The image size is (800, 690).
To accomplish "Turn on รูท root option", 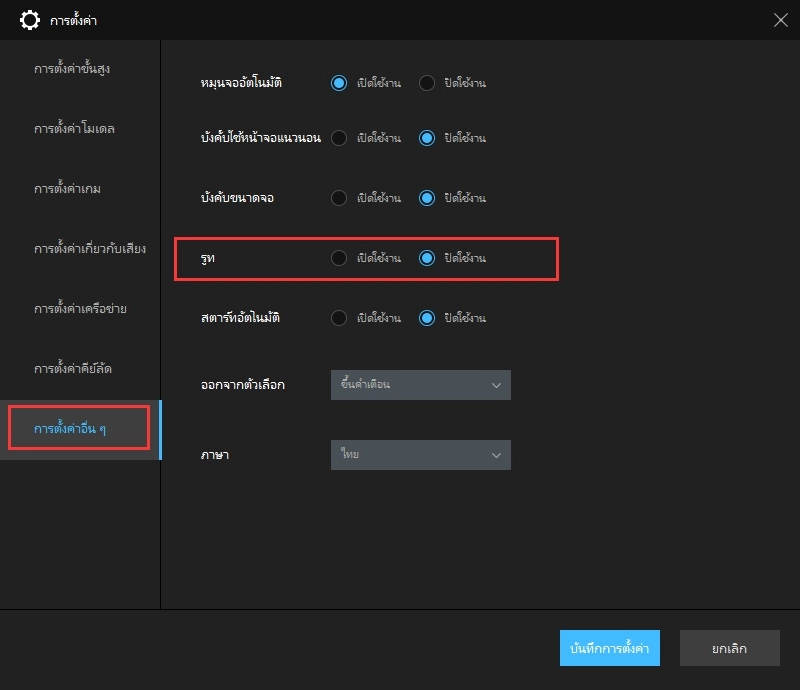I will tap(339, 258).
